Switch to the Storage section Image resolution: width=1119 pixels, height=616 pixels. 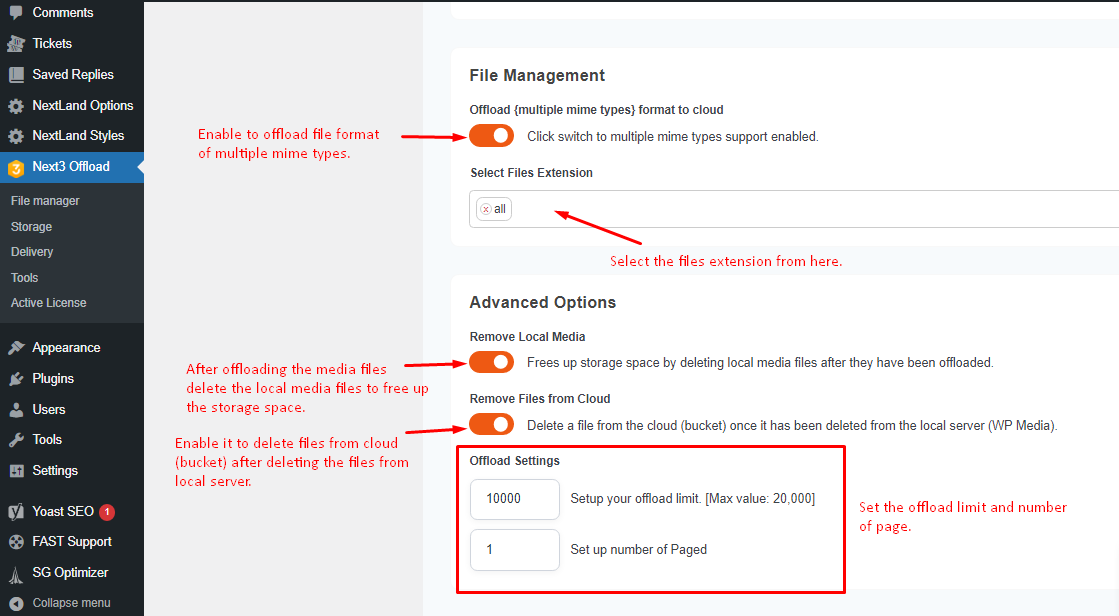point(31,226)
